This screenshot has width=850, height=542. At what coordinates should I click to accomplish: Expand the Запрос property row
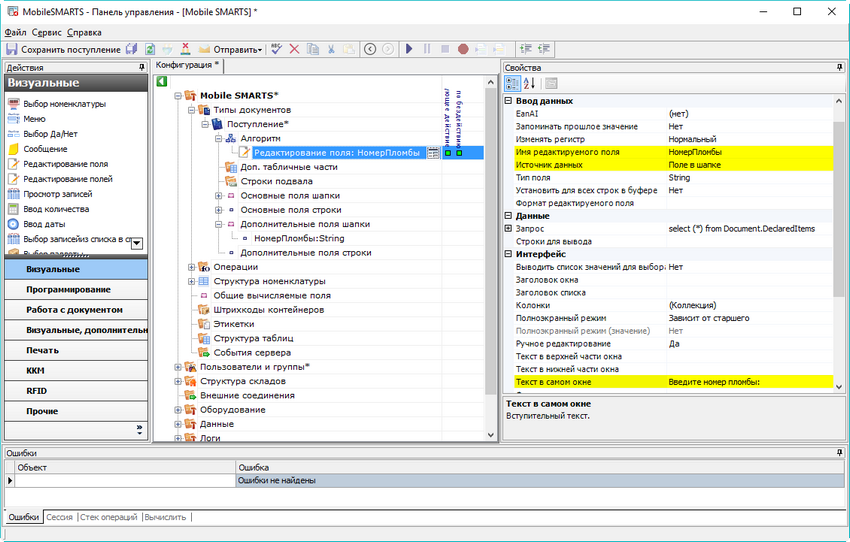pos(508,229)
